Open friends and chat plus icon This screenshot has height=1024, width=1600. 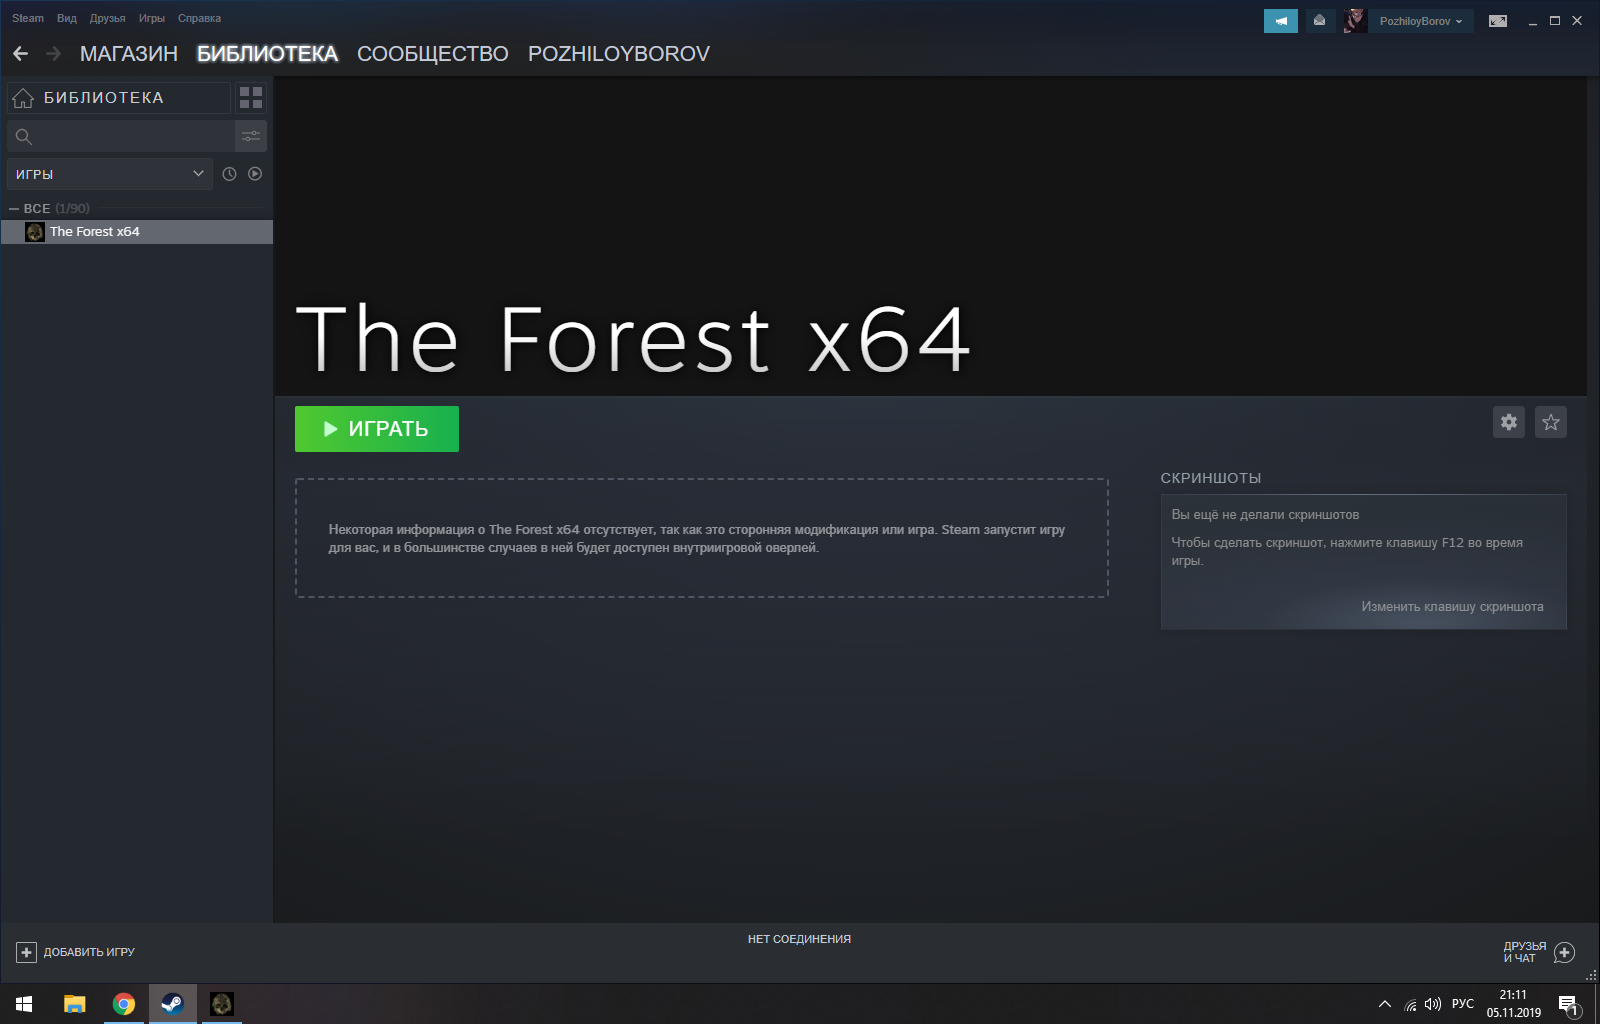[x=1565, y=952]
